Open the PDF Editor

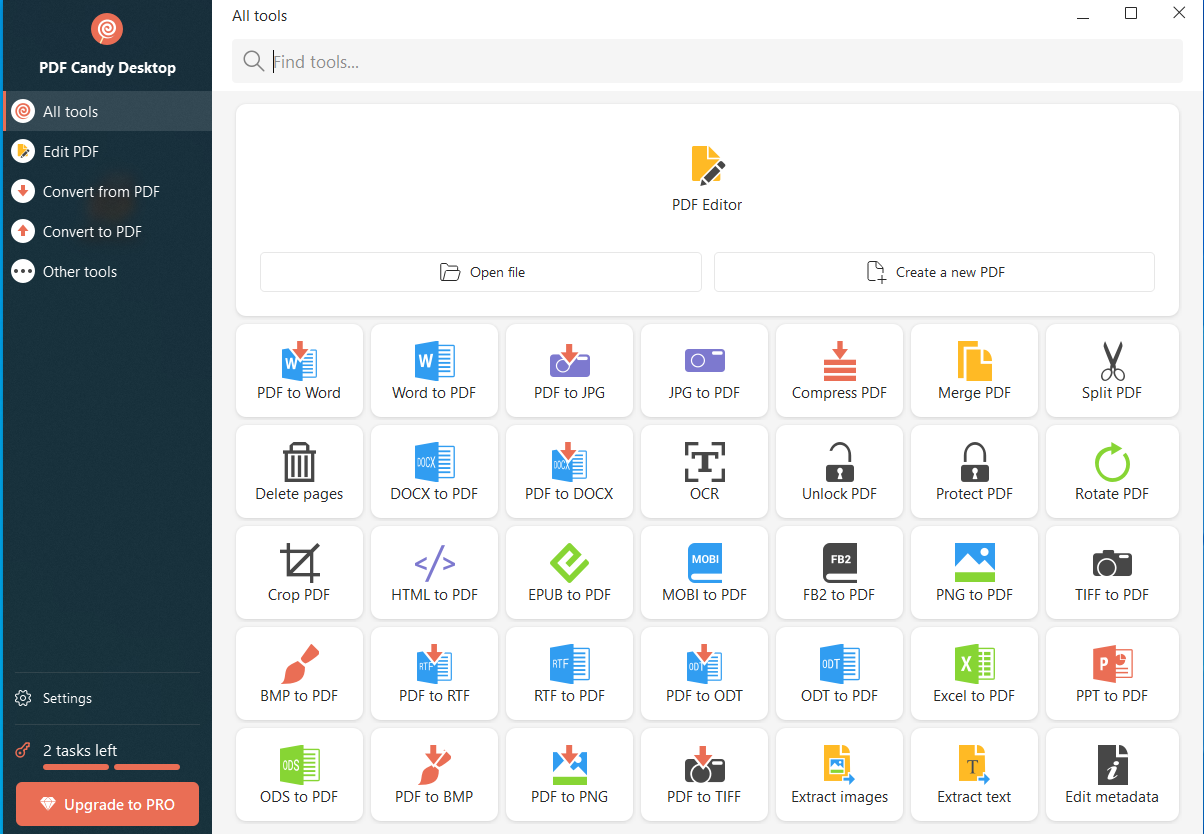coord(707,179)
